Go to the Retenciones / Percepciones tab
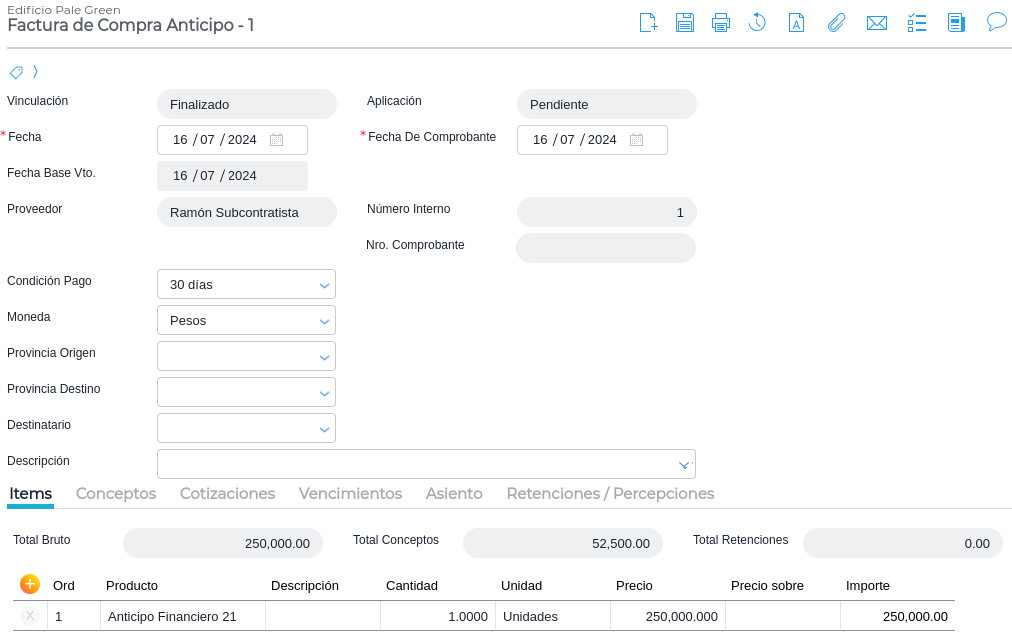The image size is (1012, 641). click(x=610, y=494)
